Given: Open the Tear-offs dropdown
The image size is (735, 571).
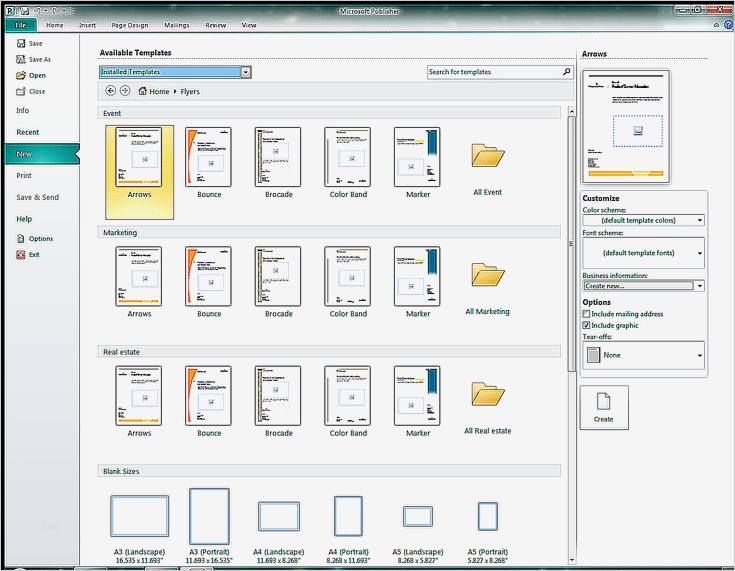Looking at the screenshot, I should pyautogui.click(x=699, y=355).
